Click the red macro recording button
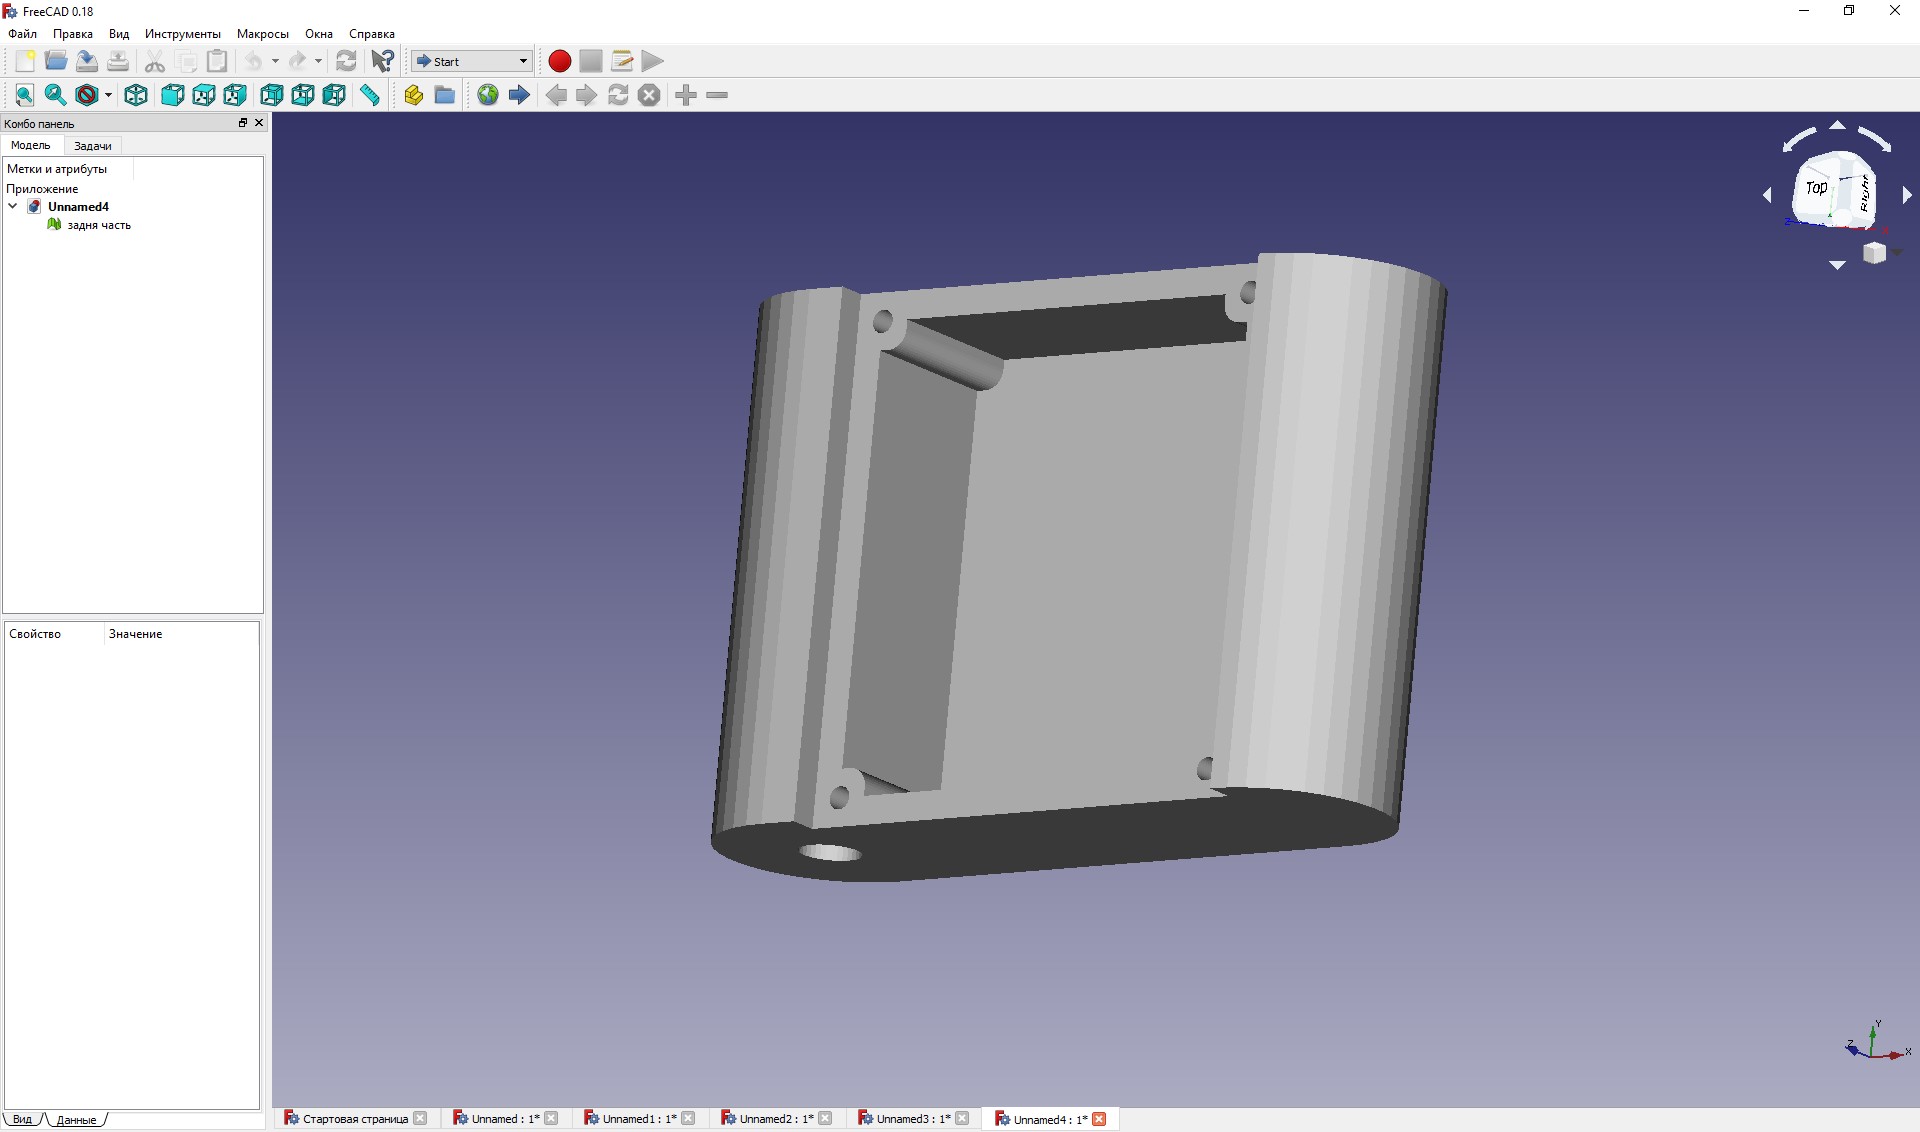This screenshot has width=1920, height=1132. tap(560, 61)
